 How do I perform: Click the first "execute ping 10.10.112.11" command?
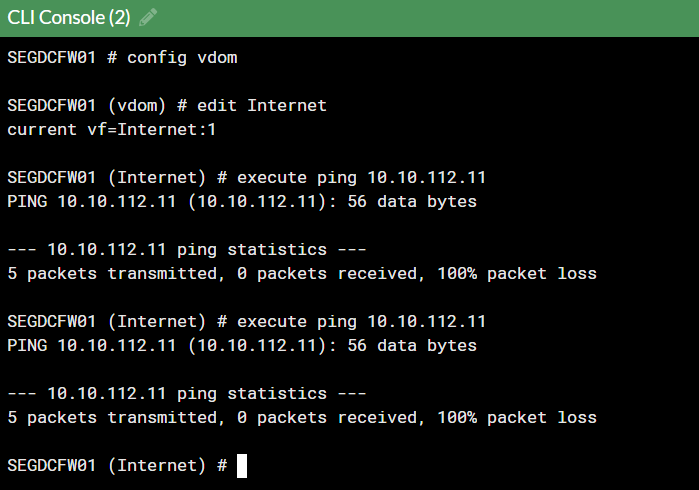pyautogui.click(x=361, y=178)
